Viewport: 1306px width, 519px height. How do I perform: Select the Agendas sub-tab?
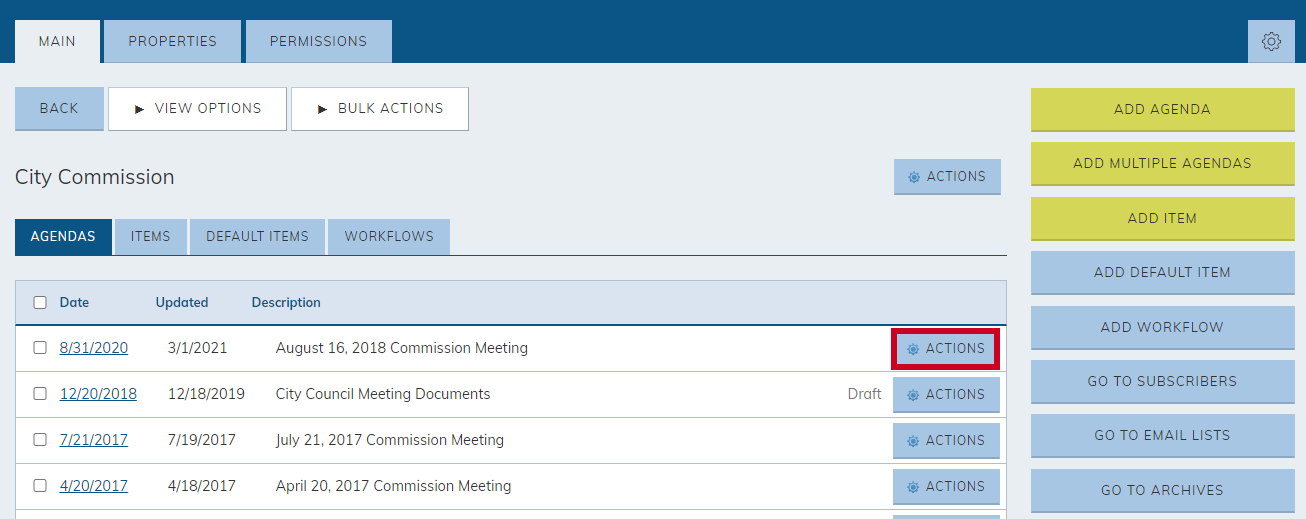click(x=63, y=237)
